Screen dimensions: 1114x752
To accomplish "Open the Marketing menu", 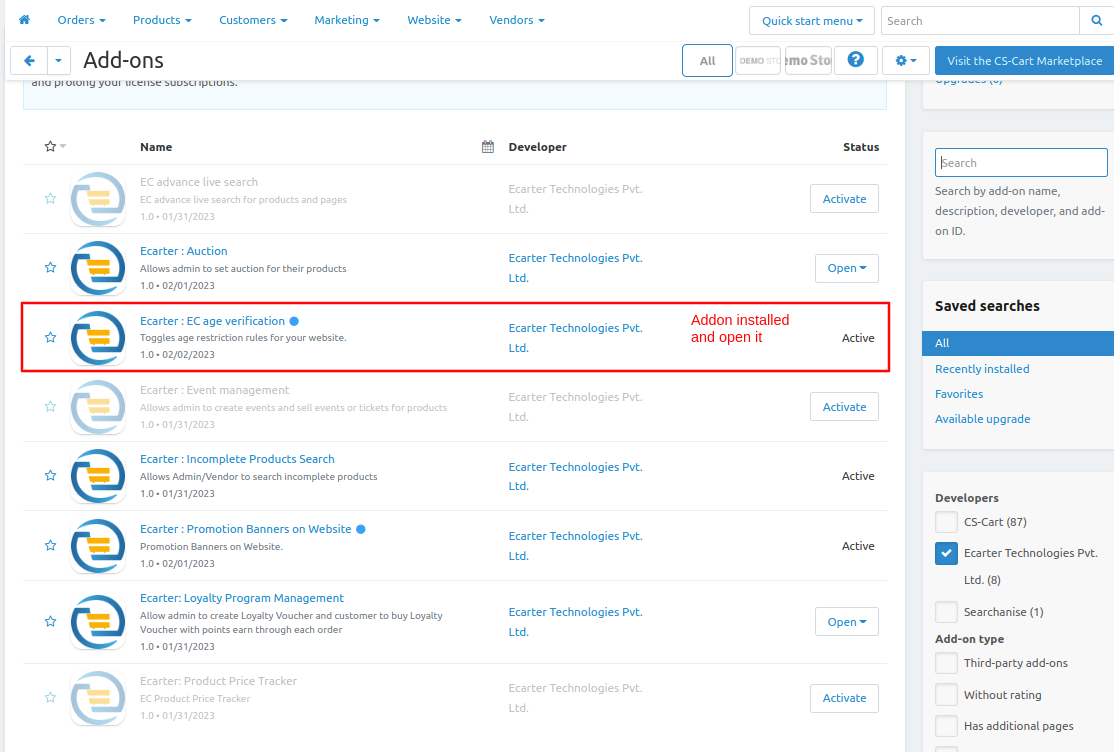I will (x=347, y=20).
